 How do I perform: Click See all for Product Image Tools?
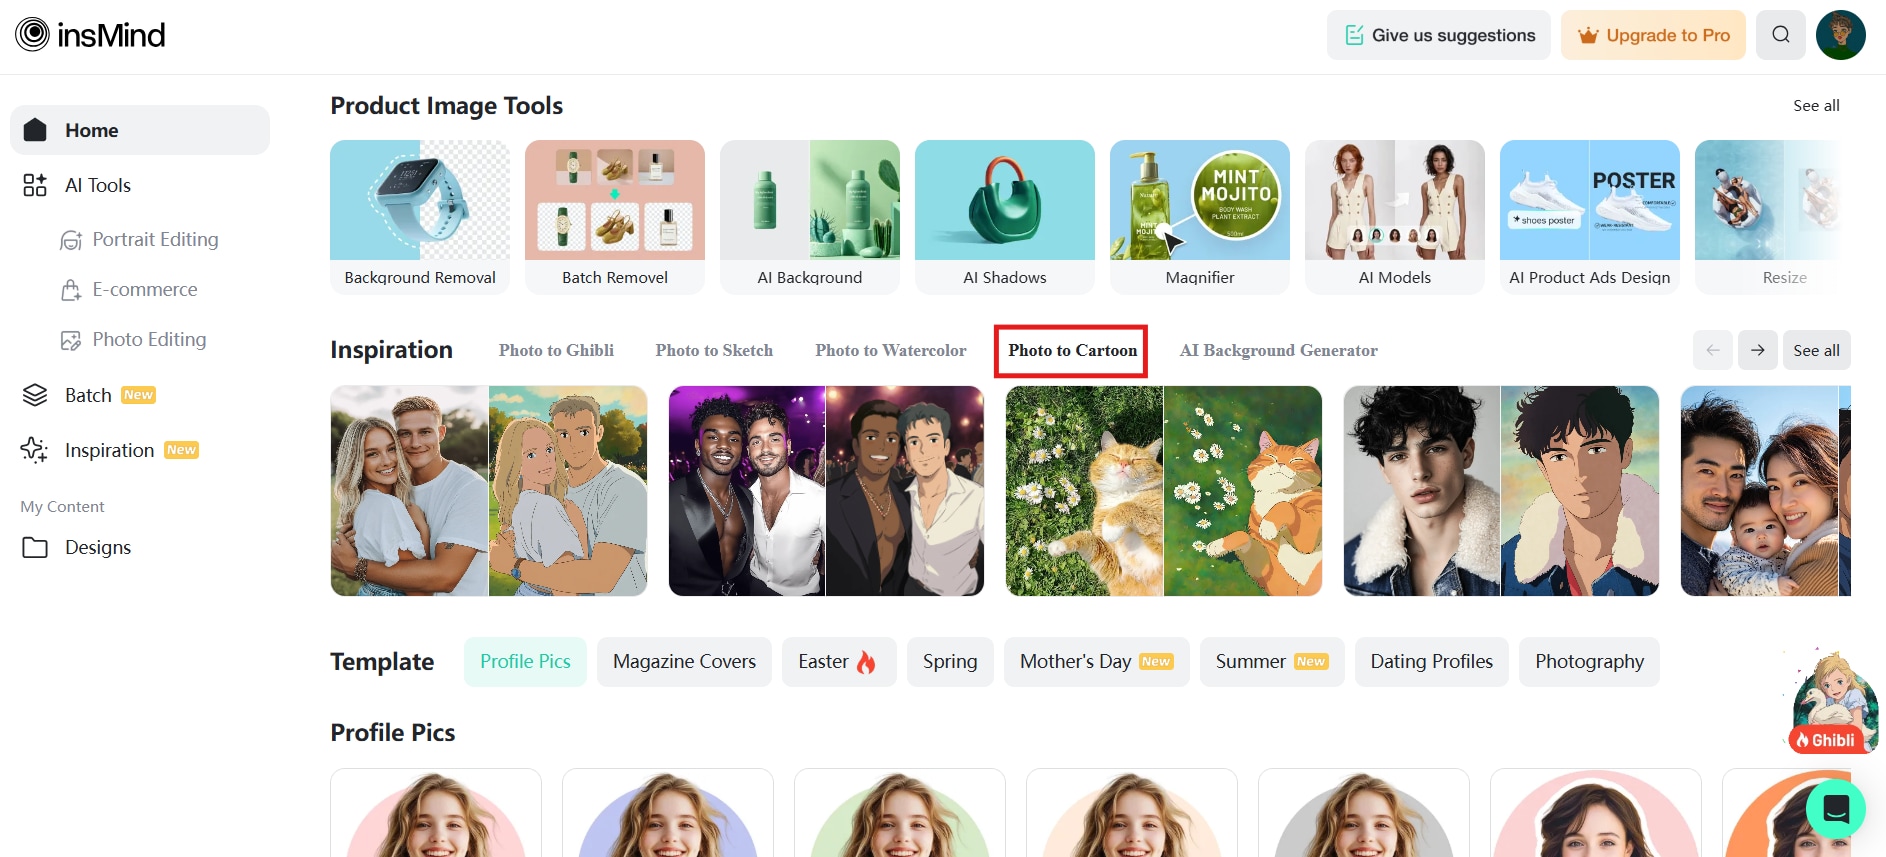coord(1816,105)
